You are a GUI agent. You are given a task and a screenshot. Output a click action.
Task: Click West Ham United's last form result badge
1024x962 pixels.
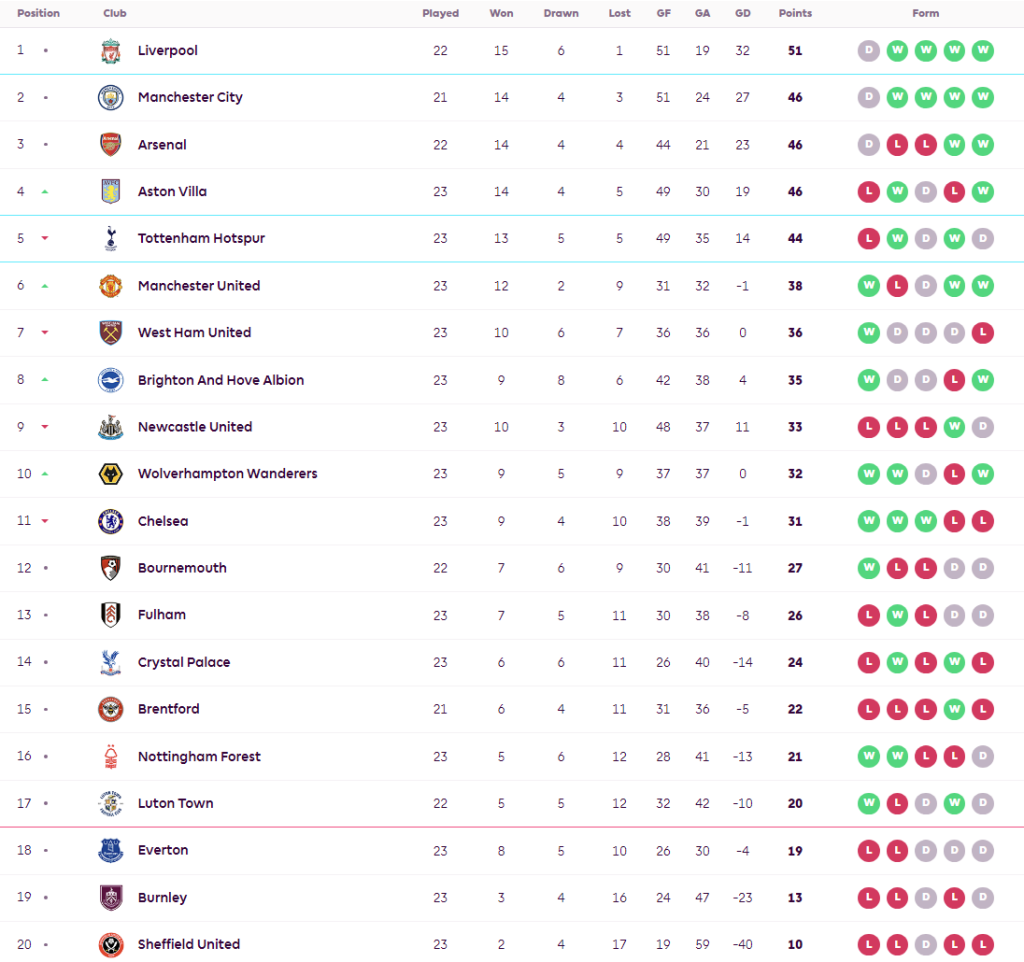click(983, 333)
